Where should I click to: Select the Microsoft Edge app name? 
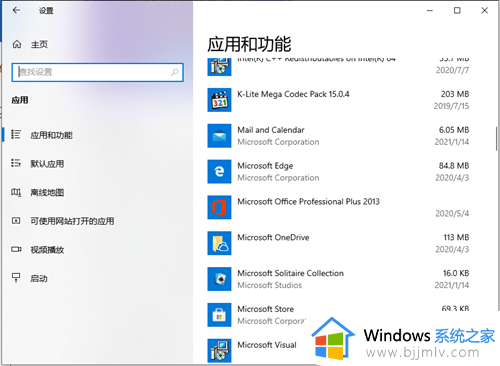coord(265,166)
